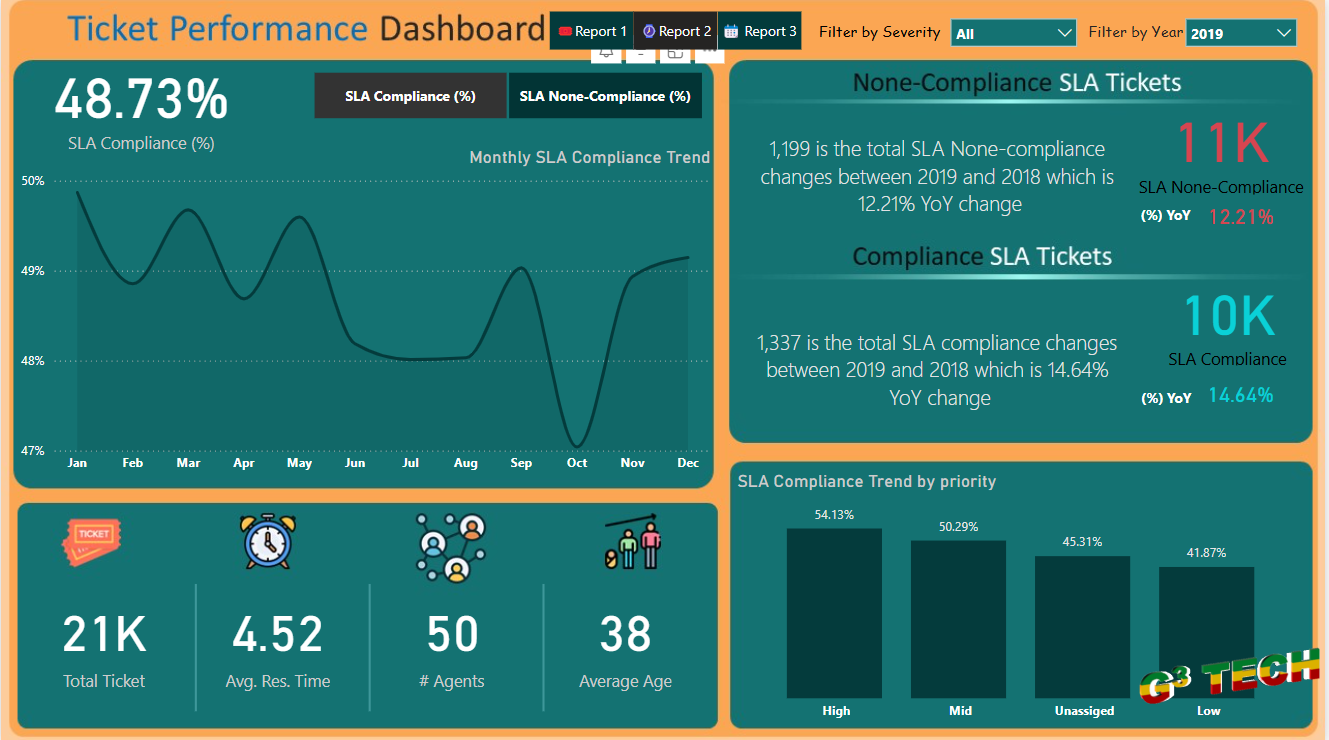Click the Compliance SLA Tickets heading

(982, 256)
